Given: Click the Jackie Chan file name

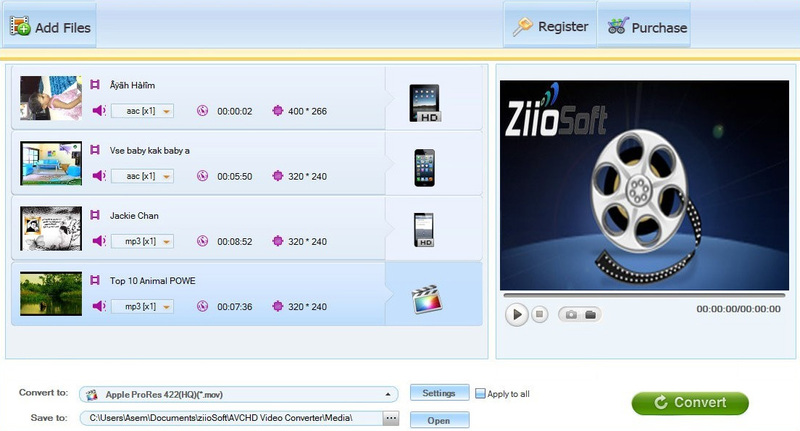Looking at the screenshot, I should coord(134,216).
